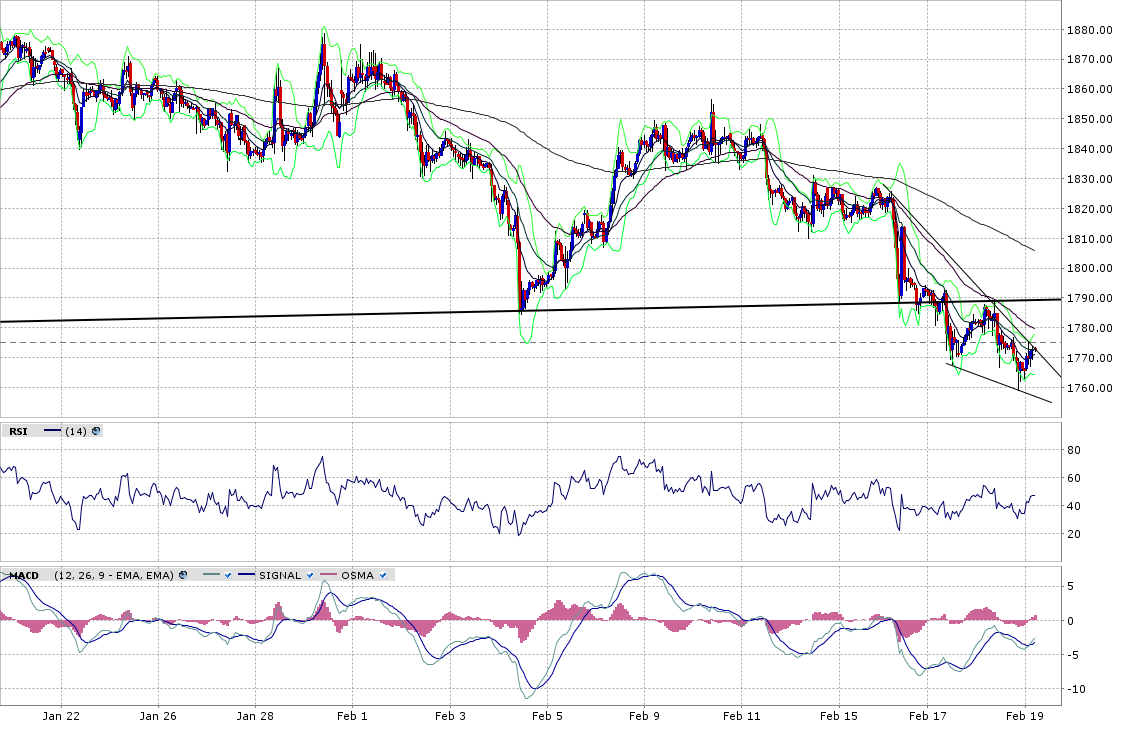The width and height of the screenshot is (1121, 730).
Task: Click the 1790.00 price axis label
Action: [1087, 299]
